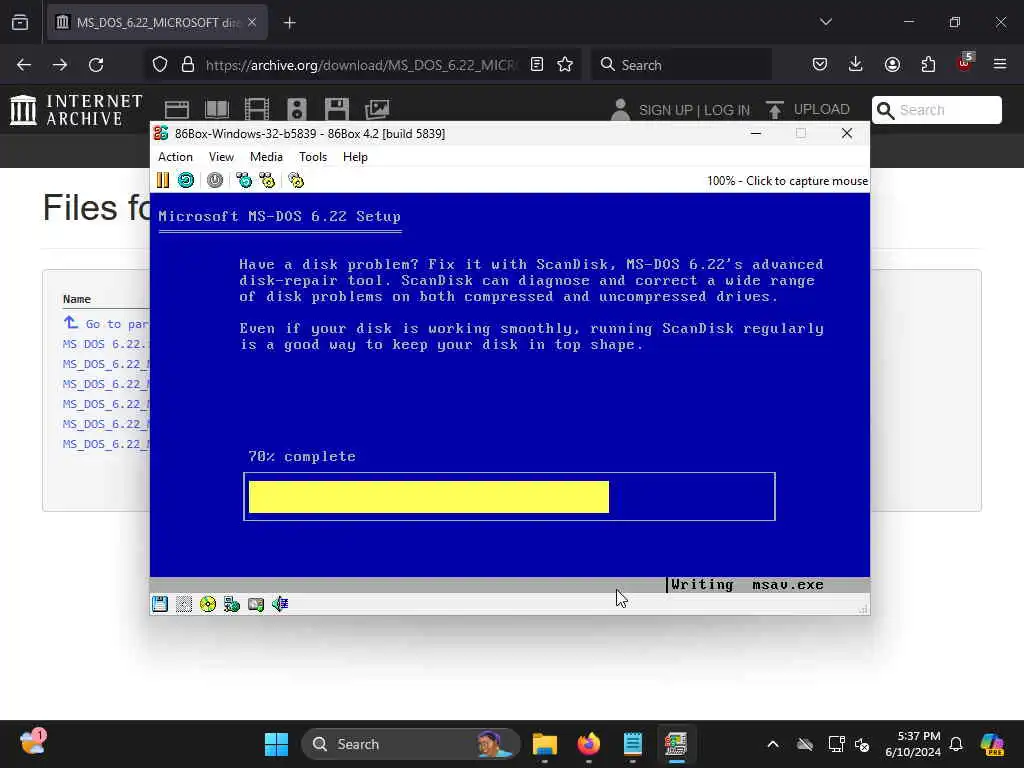Click the Firefox shield tracking protection icon
The image size is (1024, 768).
point(160,65)
